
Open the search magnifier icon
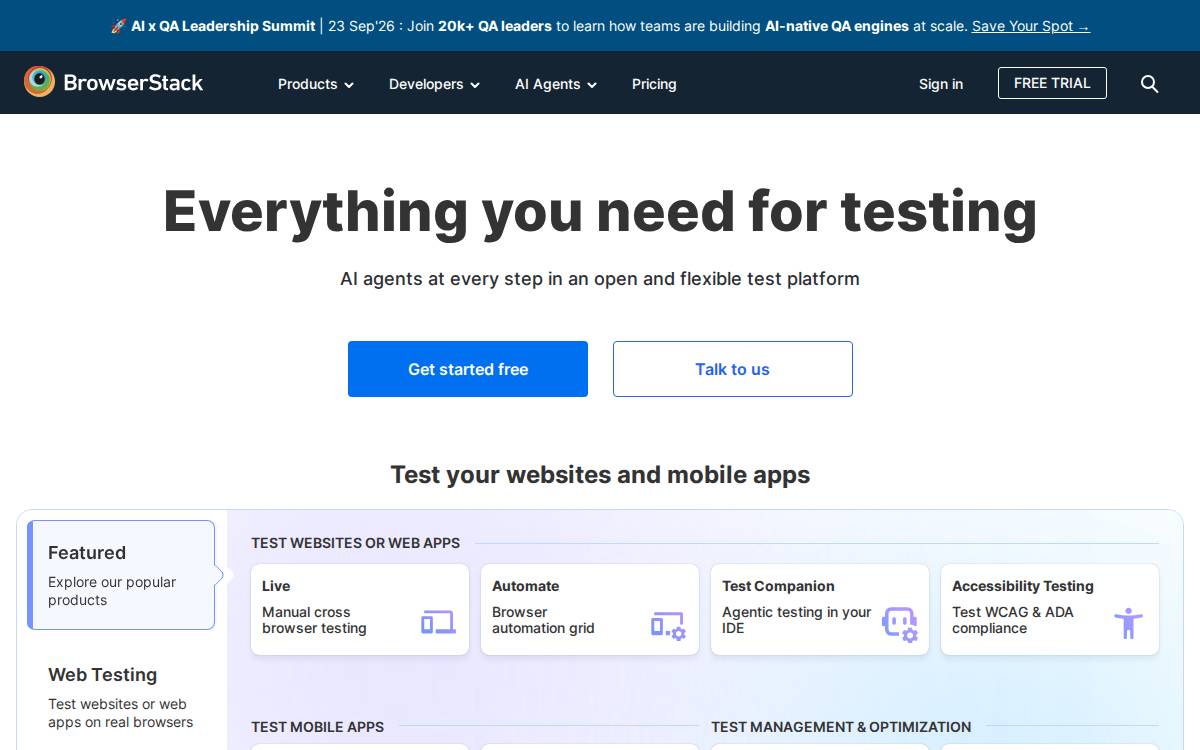point(1150,84)
